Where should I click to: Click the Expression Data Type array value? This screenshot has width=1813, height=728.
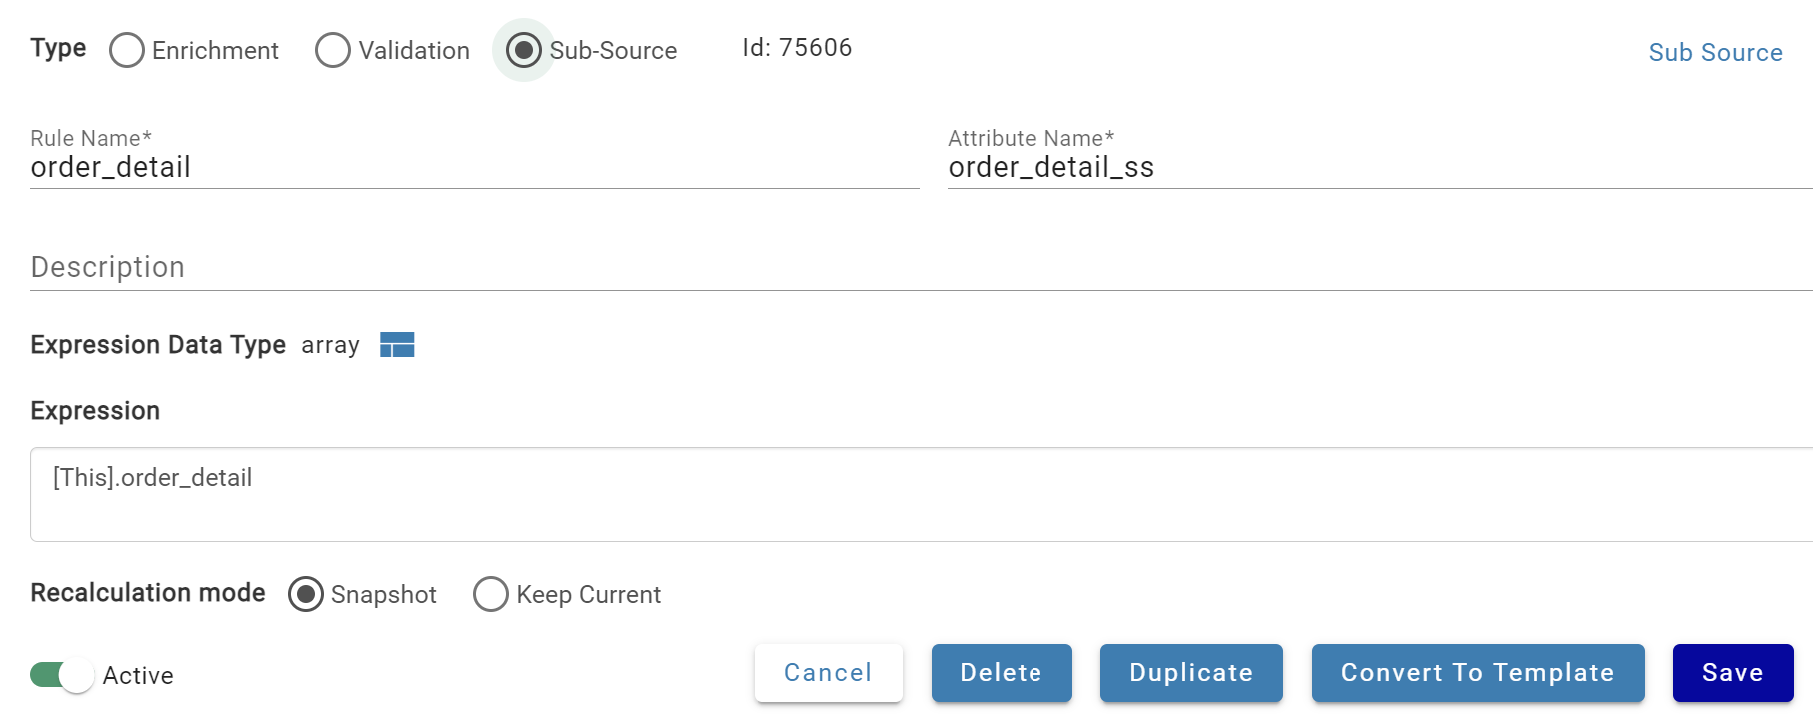330,345
